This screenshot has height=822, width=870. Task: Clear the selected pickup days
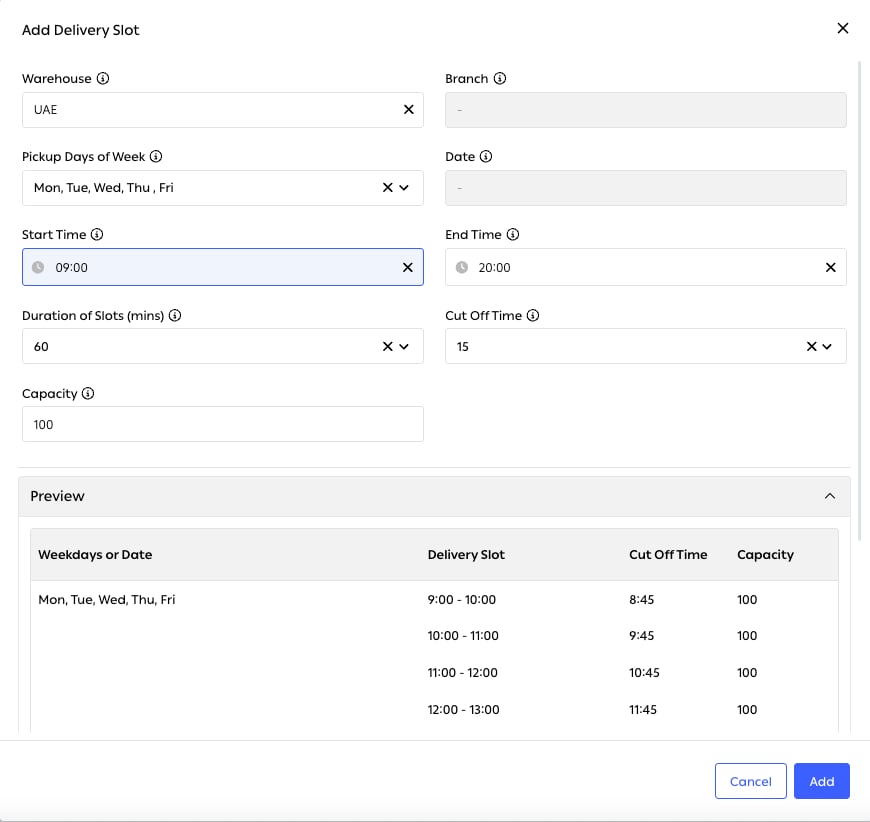(387, 188)
